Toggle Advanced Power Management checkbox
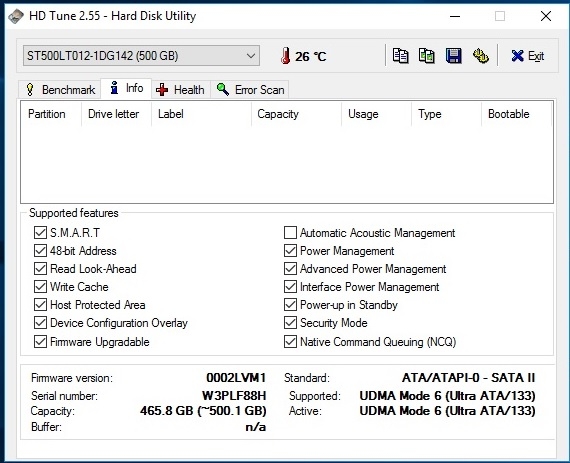 290,269
